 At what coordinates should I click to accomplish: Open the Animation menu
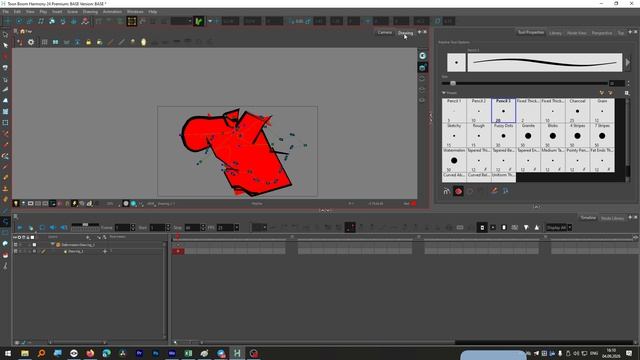112,12
